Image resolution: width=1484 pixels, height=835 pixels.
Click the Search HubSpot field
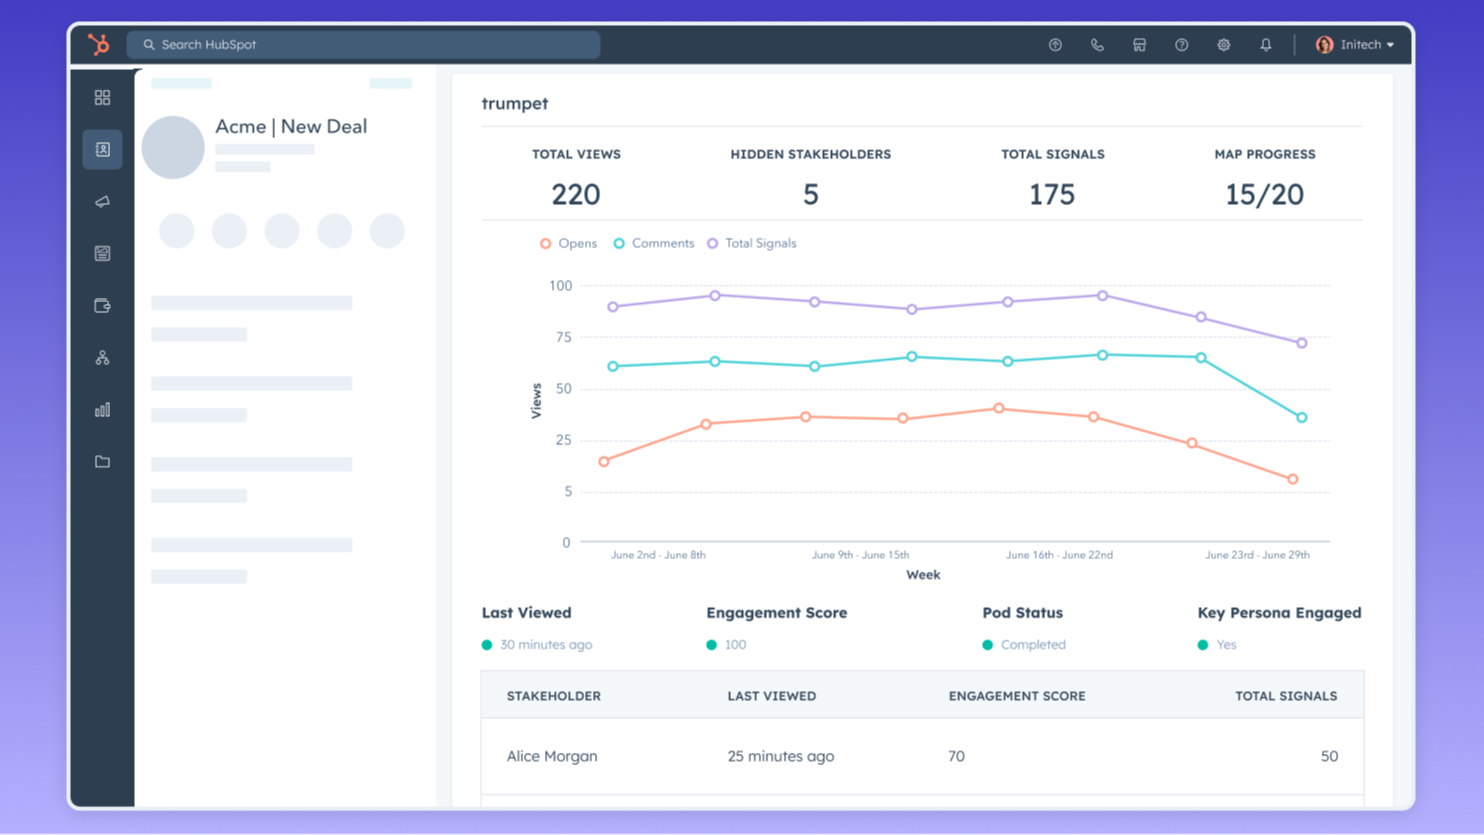(x=363, y=45)
